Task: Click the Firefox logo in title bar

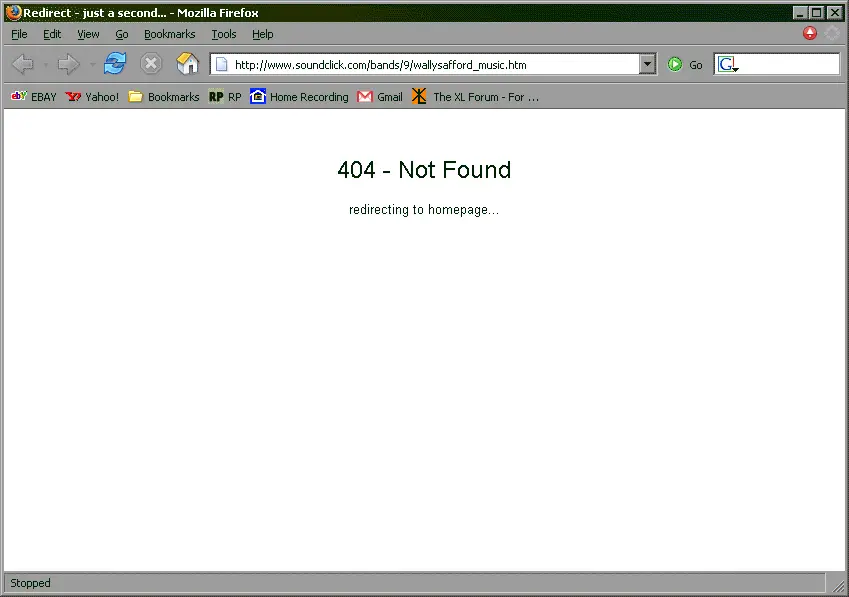Action: click(14, 12)
